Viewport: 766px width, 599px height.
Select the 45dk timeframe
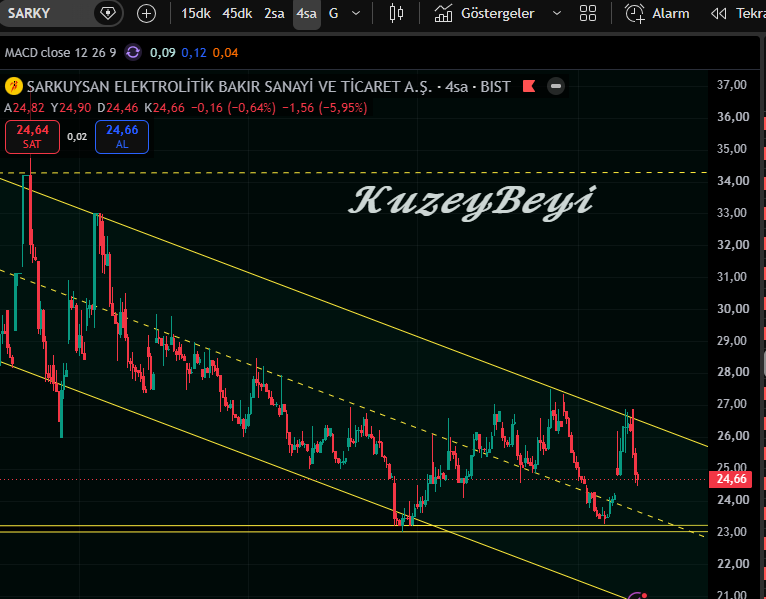[237, 13]
